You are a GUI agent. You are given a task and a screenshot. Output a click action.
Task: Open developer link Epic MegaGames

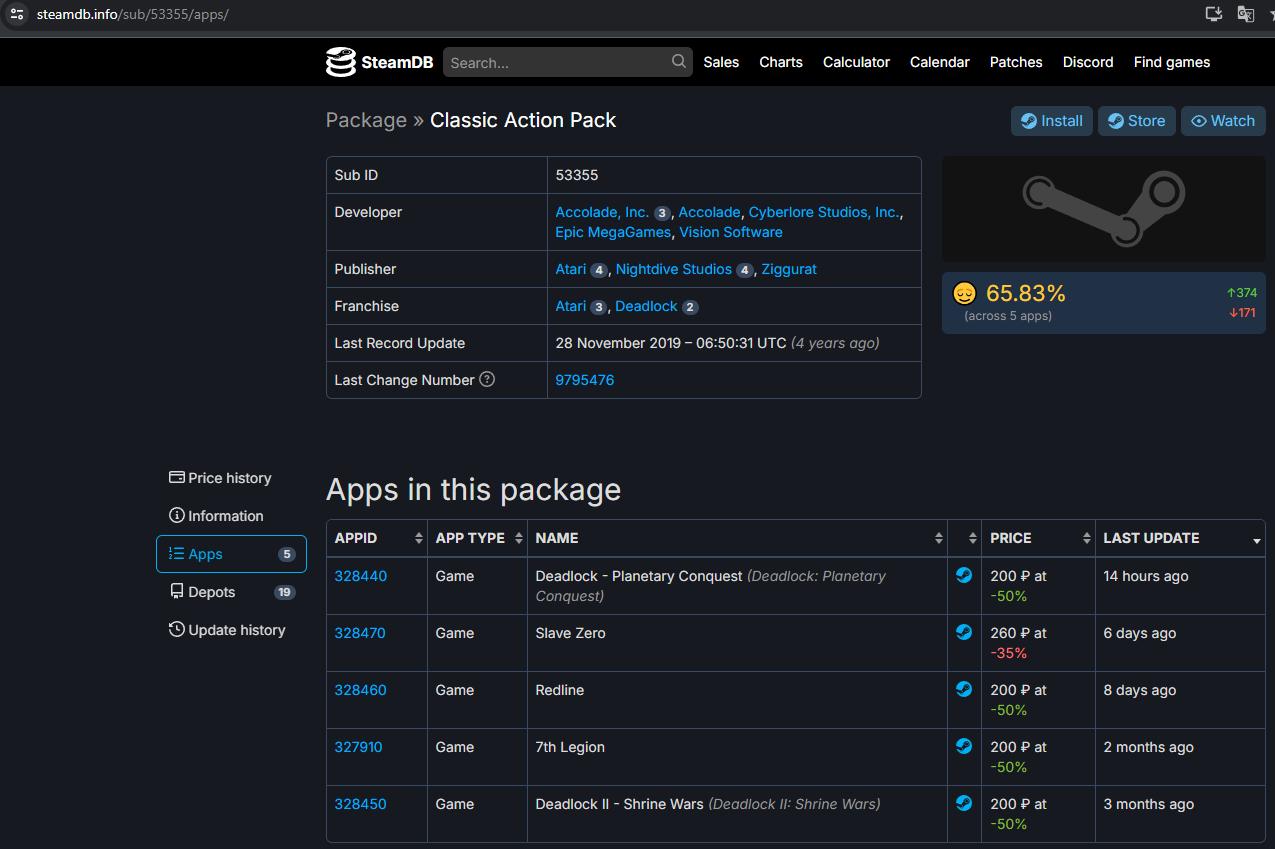(x=613, y=232)
